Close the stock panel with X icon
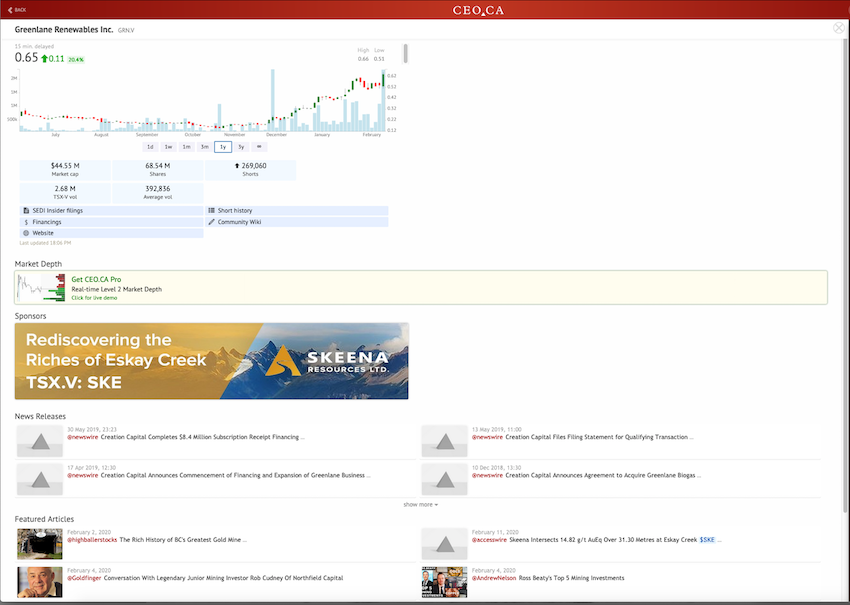This screenshot has width=850, height=605. (838, 29)
